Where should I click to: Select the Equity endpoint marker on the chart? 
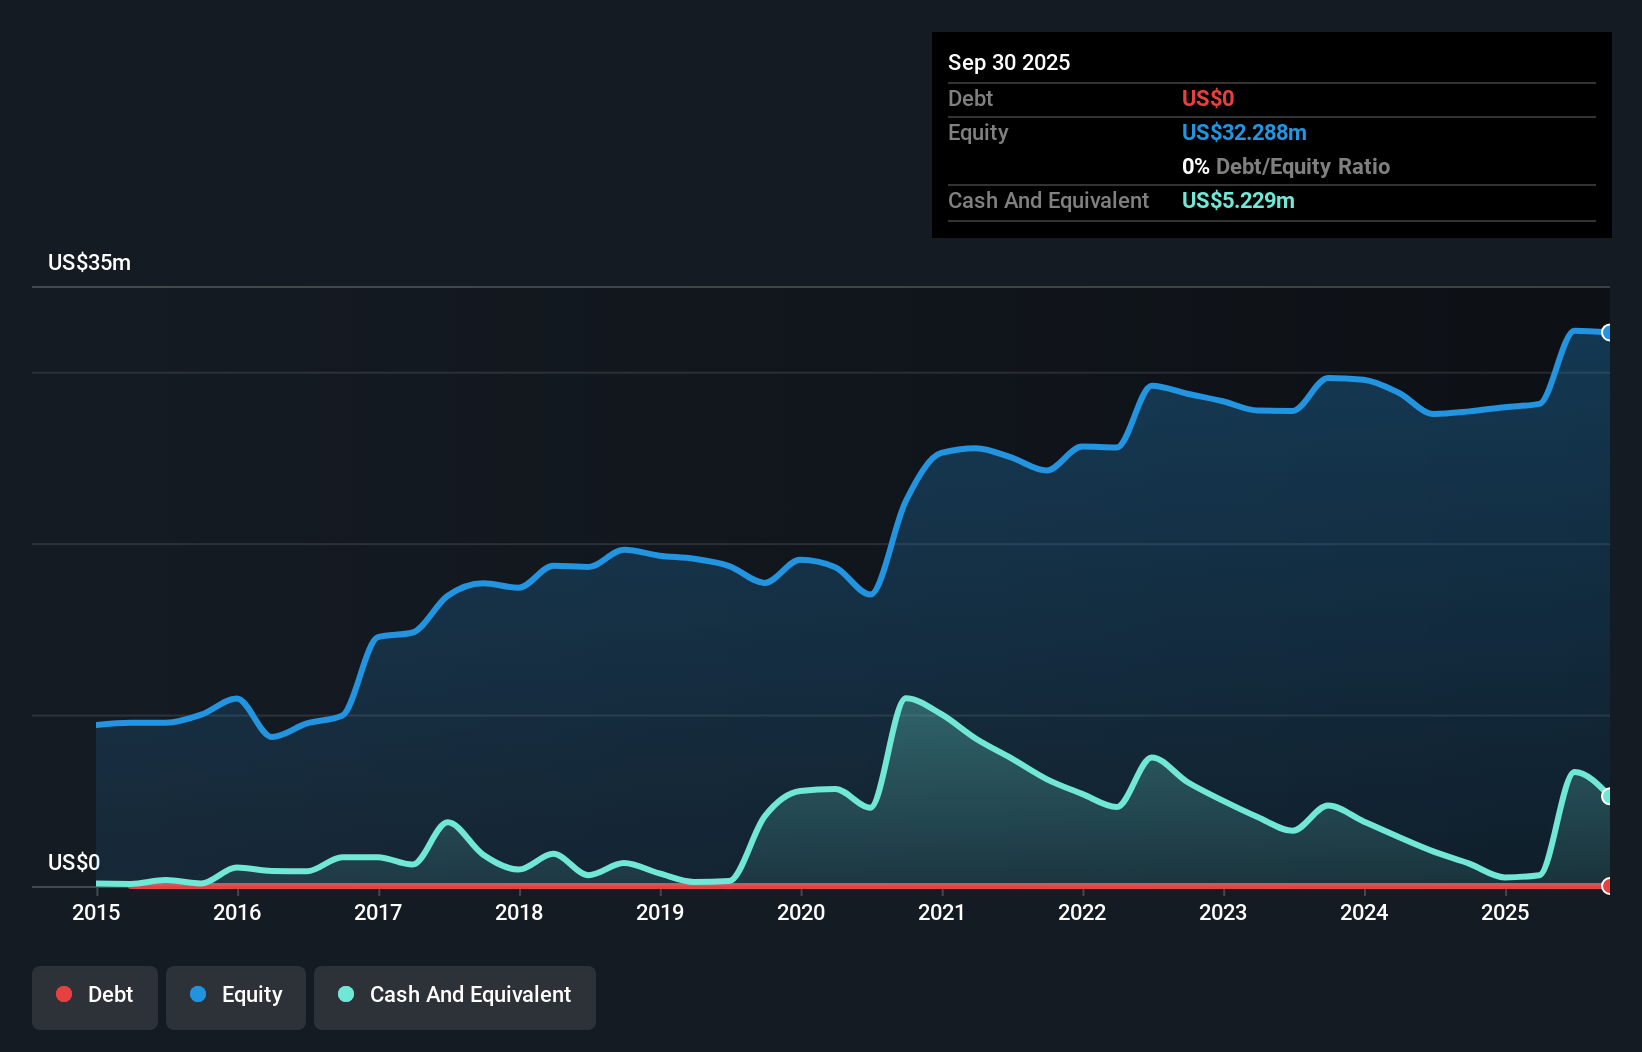pos(1607,332)
